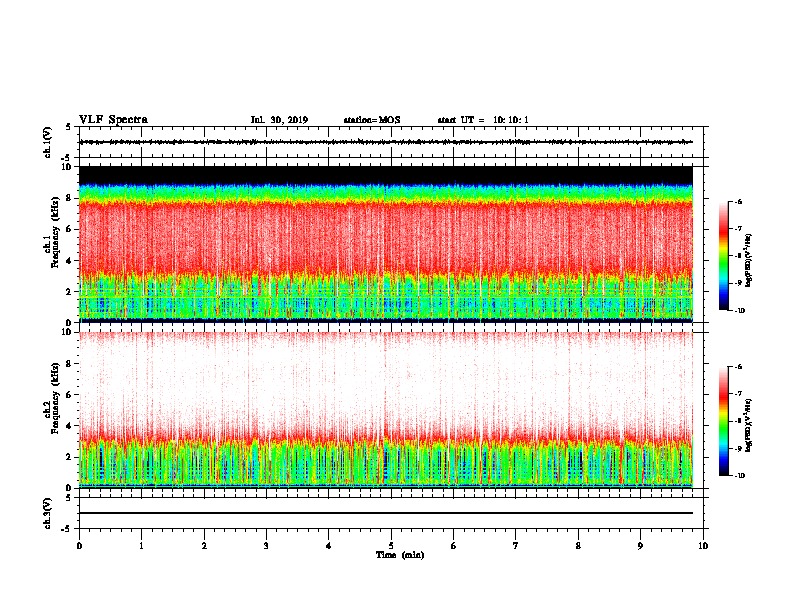Click the ch.2 color bar log(PSD) unit label

[749, 425]
